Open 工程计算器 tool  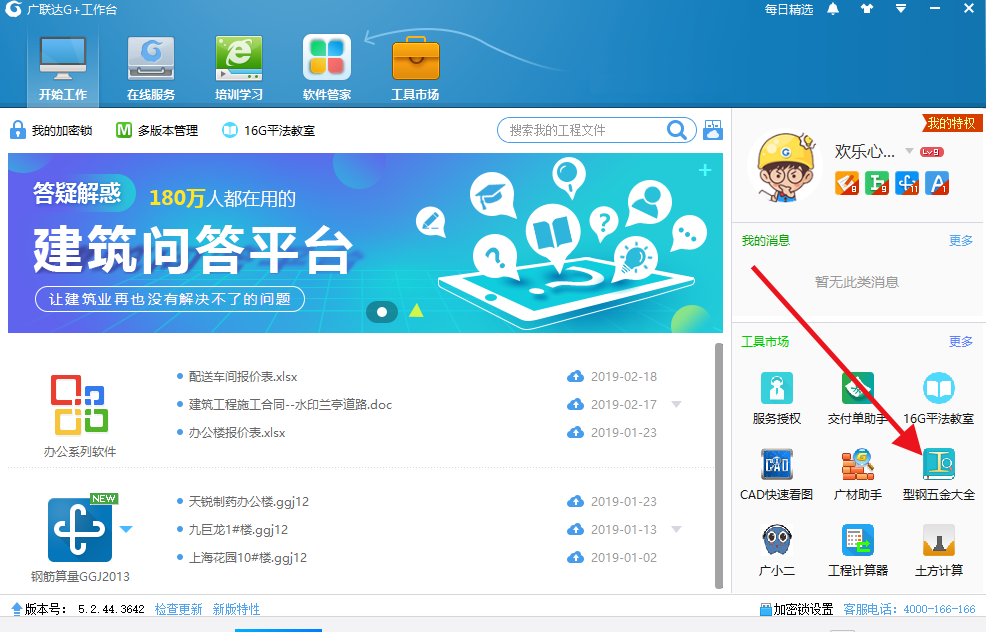pos(858,550)
